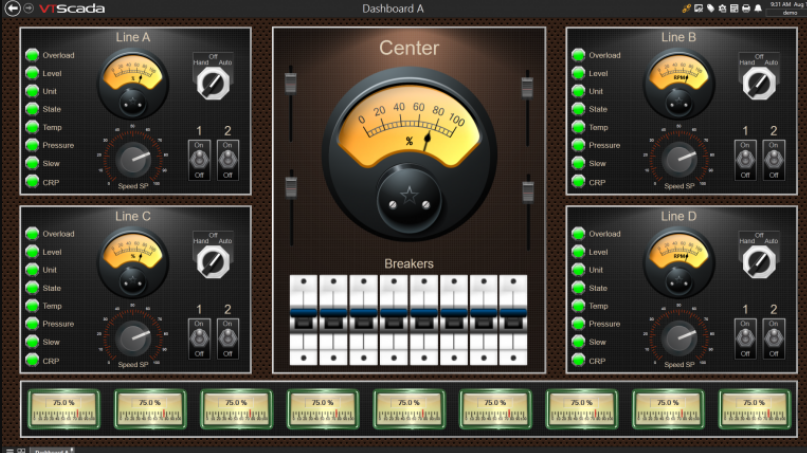Click the Line D Level indicator light
Screen dimensions: 807x453
(578, 252)
